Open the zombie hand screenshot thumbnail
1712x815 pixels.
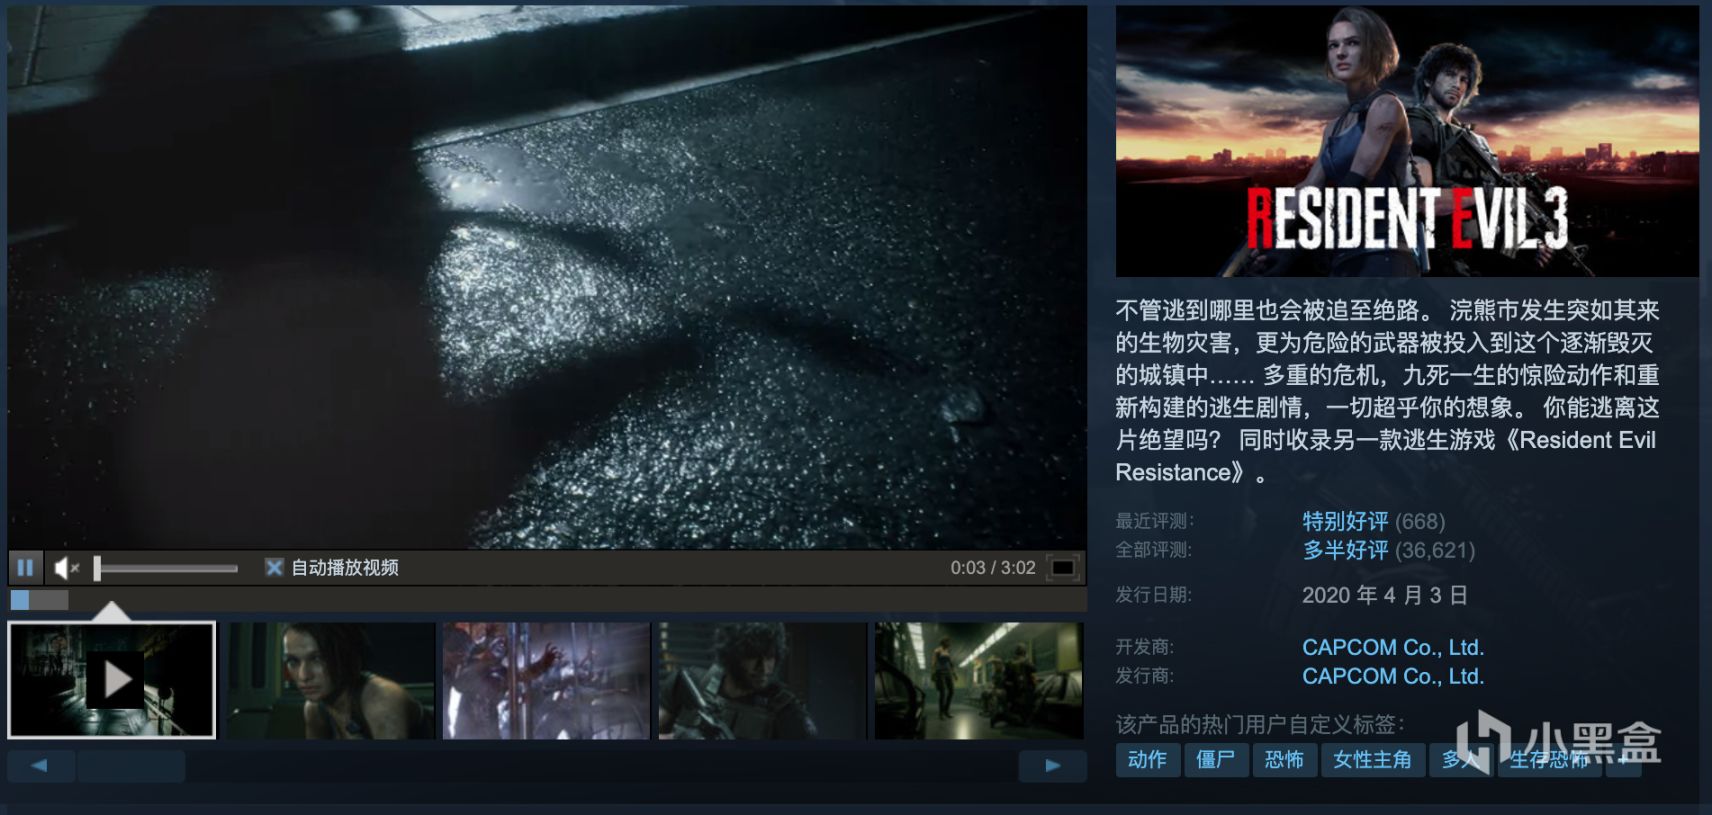(x=546, y=680)
